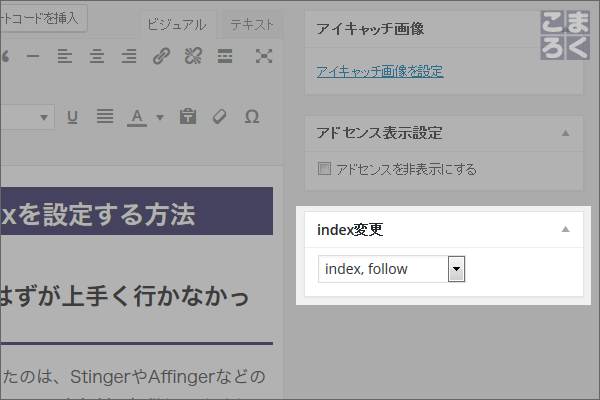Click the ショートコードを挿入 button

click(x=43, y=18)
